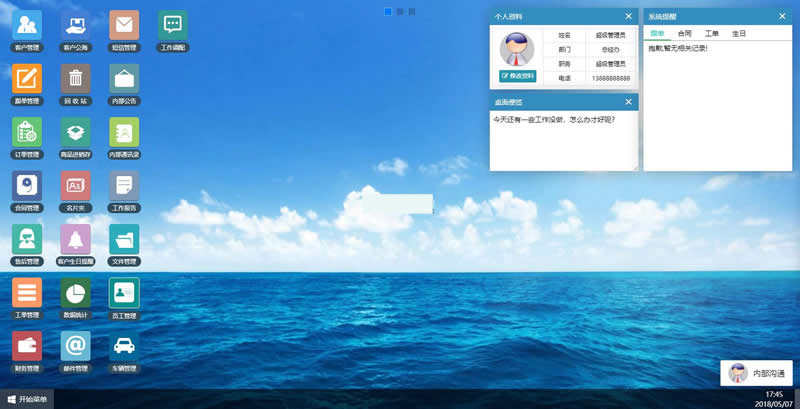The width and height of the screenshot is (800, 409).
Task: Switch to the 合同 reminder tab
Action: point(684,33)
